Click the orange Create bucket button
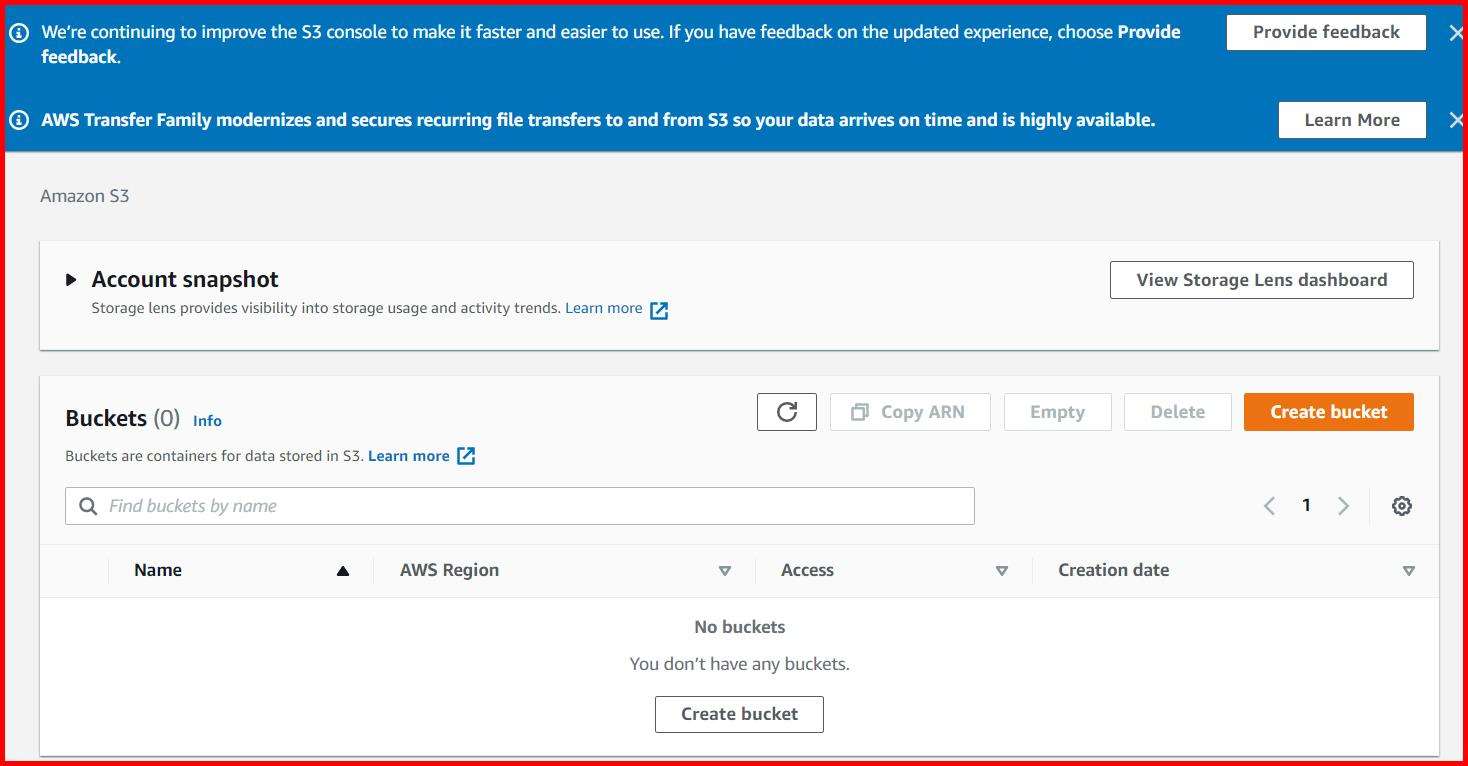 (x=1328, y=411)
